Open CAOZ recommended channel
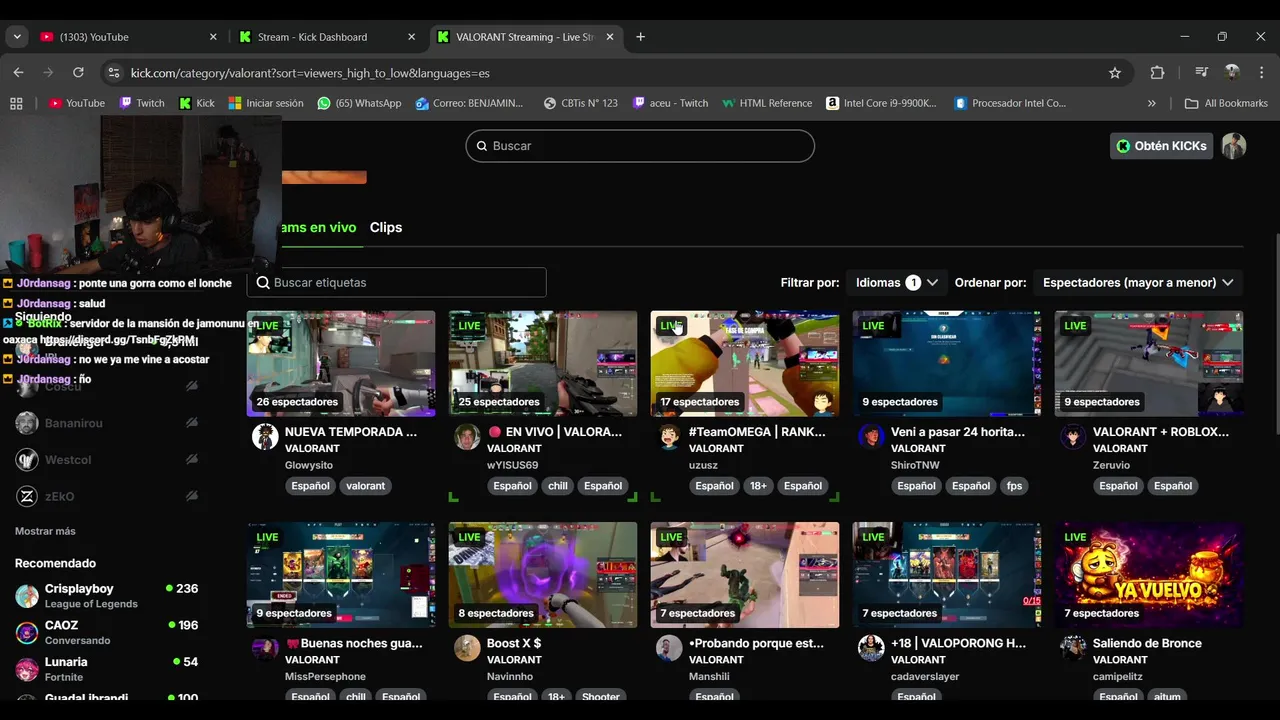 tap(107, 632)
